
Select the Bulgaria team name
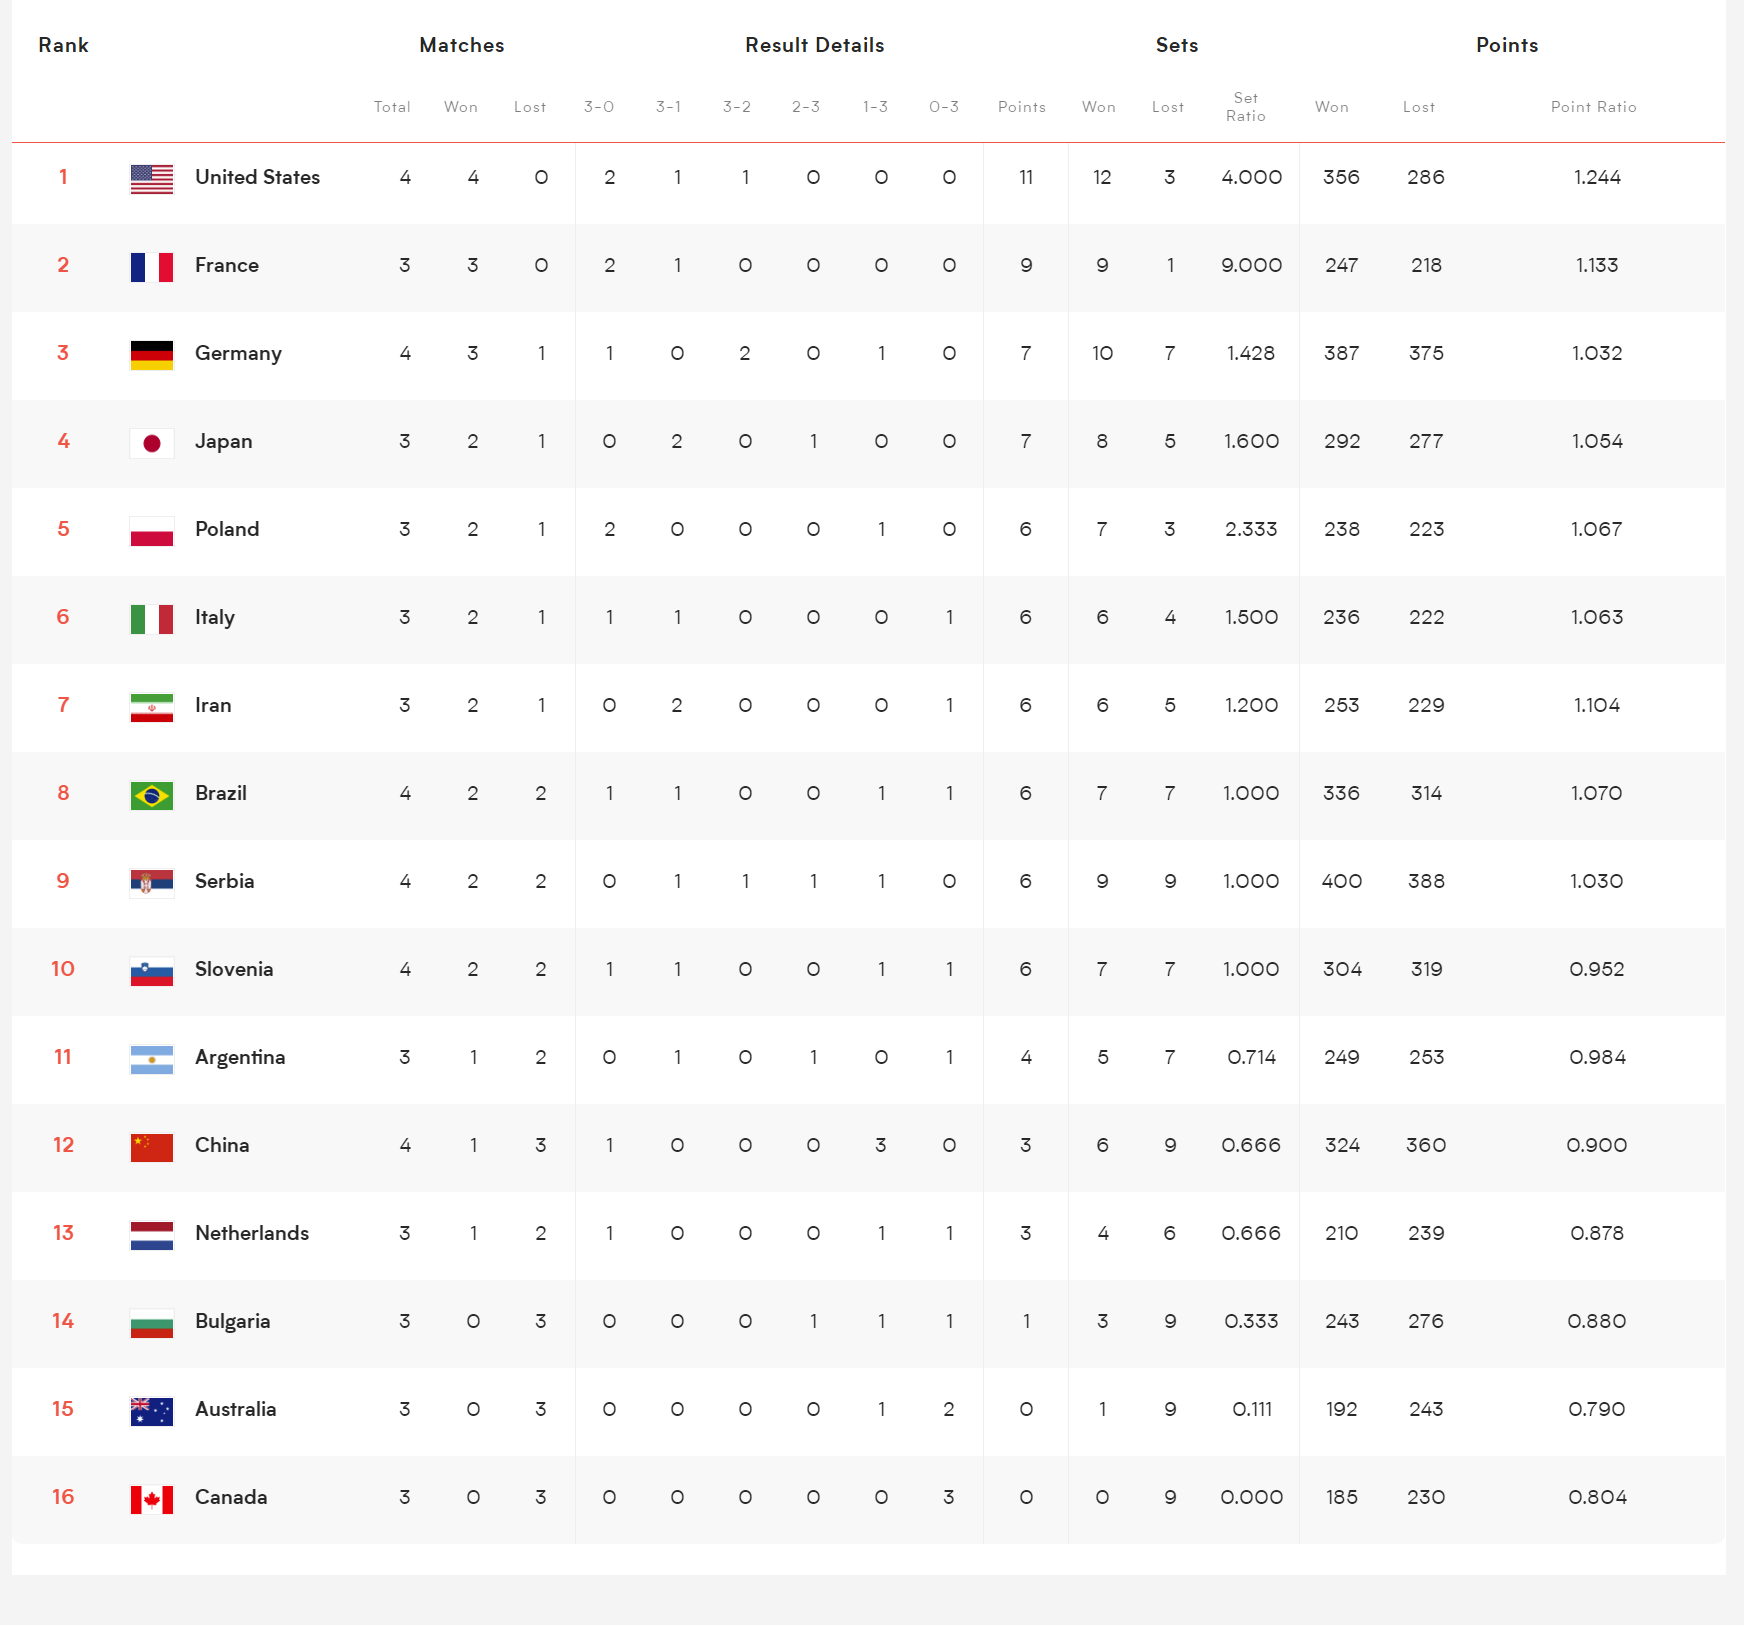[x=233, y=1321]
